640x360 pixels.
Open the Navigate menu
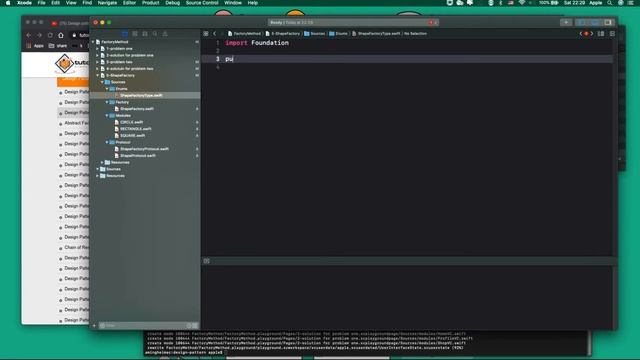click(x=107, y=3)
